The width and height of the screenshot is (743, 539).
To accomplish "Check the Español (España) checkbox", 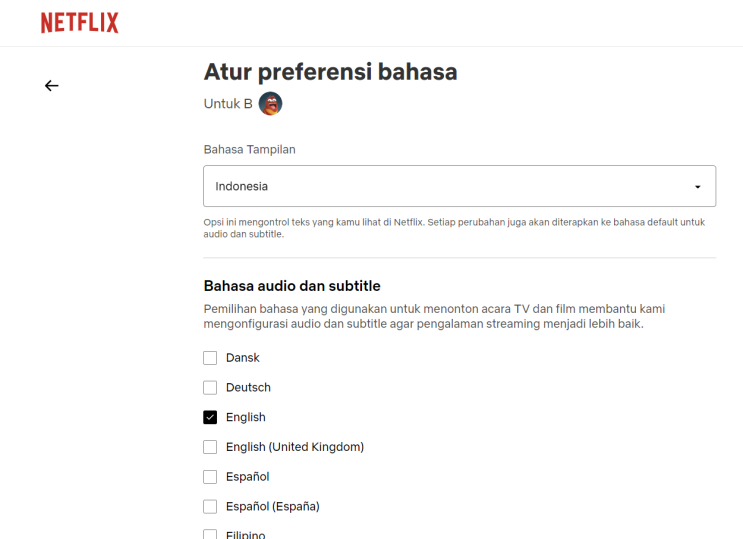I will click(x=210, y=507).
